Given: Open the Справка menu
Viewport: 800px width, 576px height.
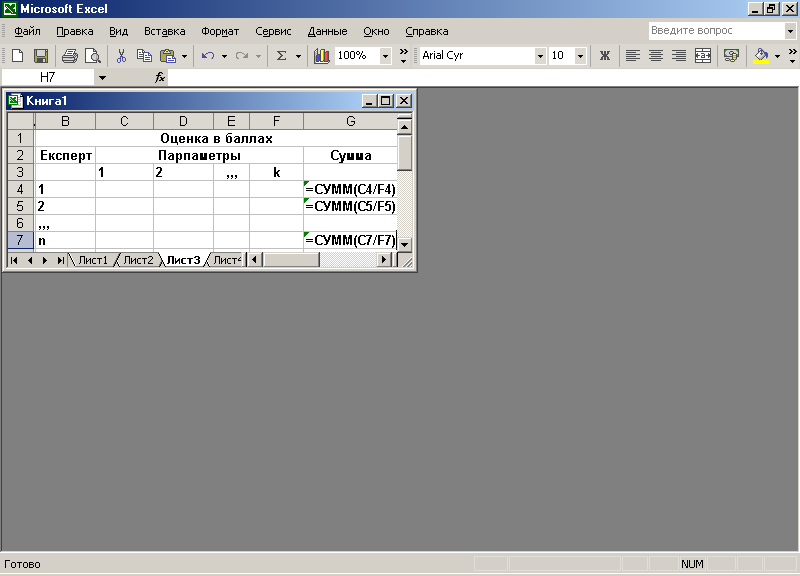Looking at the screenshot, I should point(427,31).
